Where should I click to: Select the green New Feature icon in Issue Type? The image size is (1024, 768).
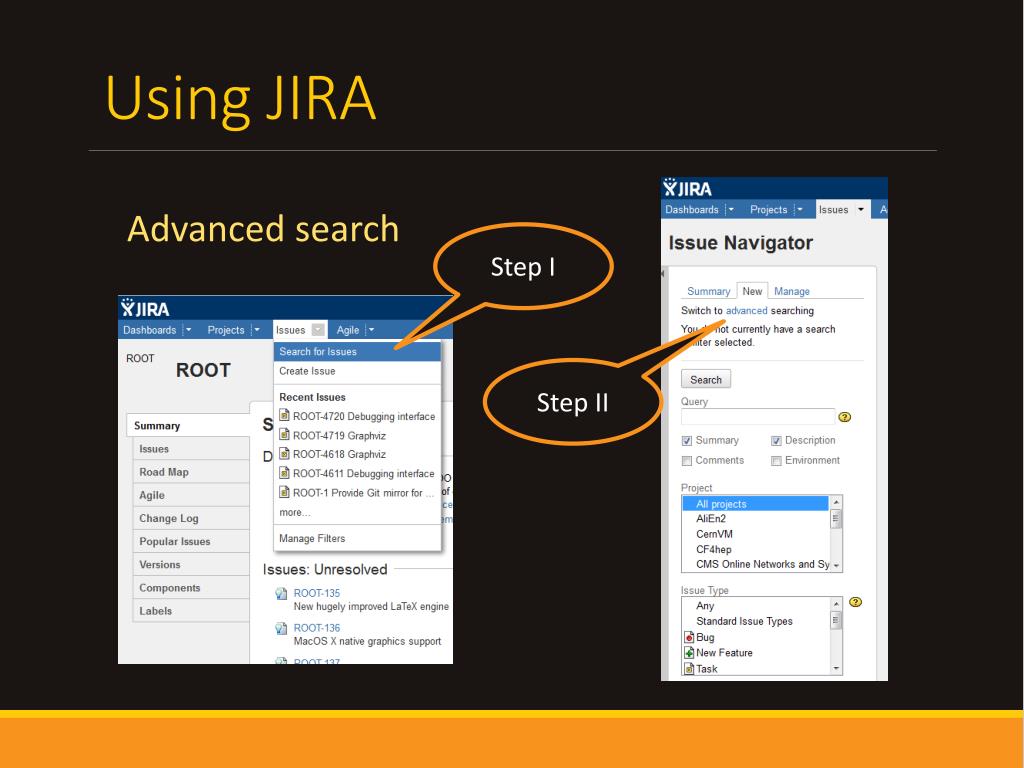pyautogui.click(x=689, y=652)
